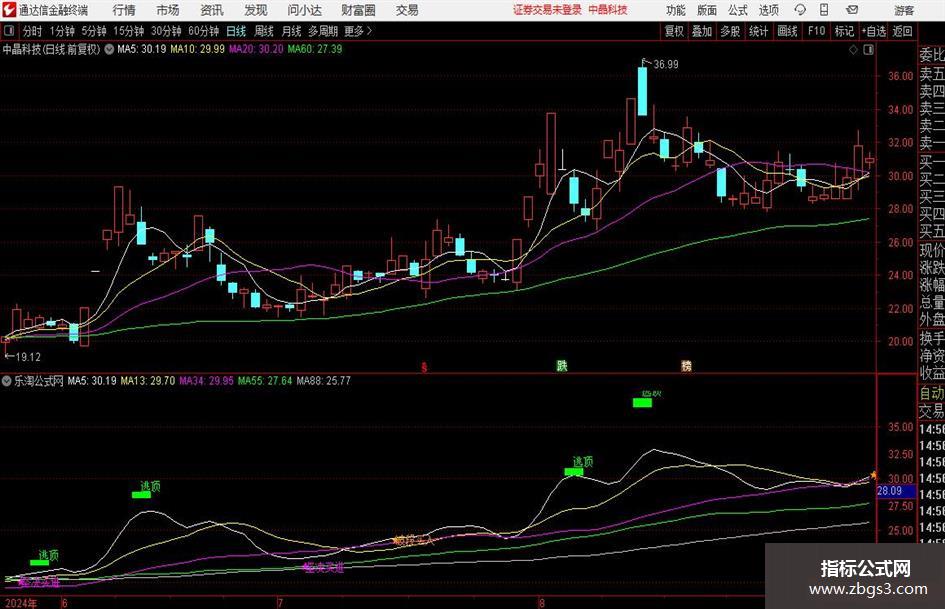The height and width of the screenshot is (609, 945).
Task: Click the 通达信 red logo icon
Action: (10, 10)
